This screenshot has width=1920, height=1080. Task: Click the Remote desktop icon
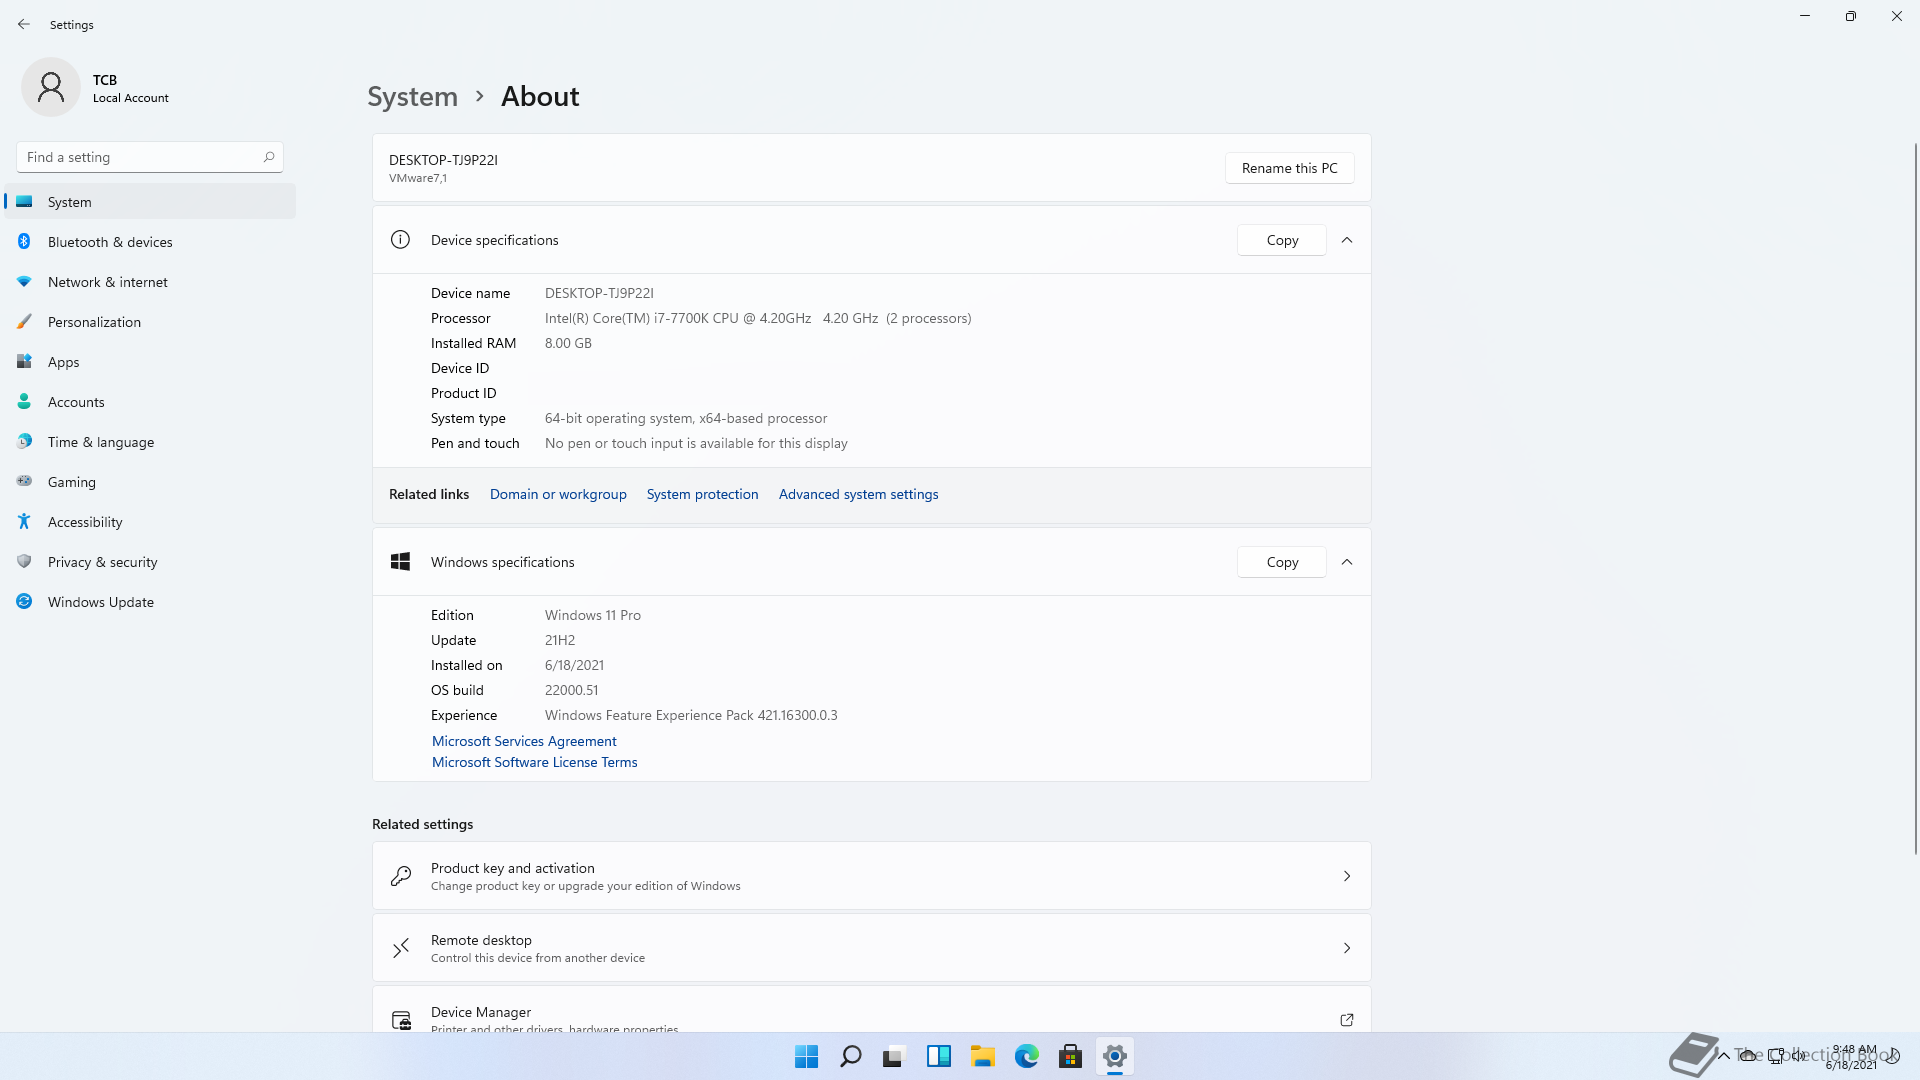[400, 948]
